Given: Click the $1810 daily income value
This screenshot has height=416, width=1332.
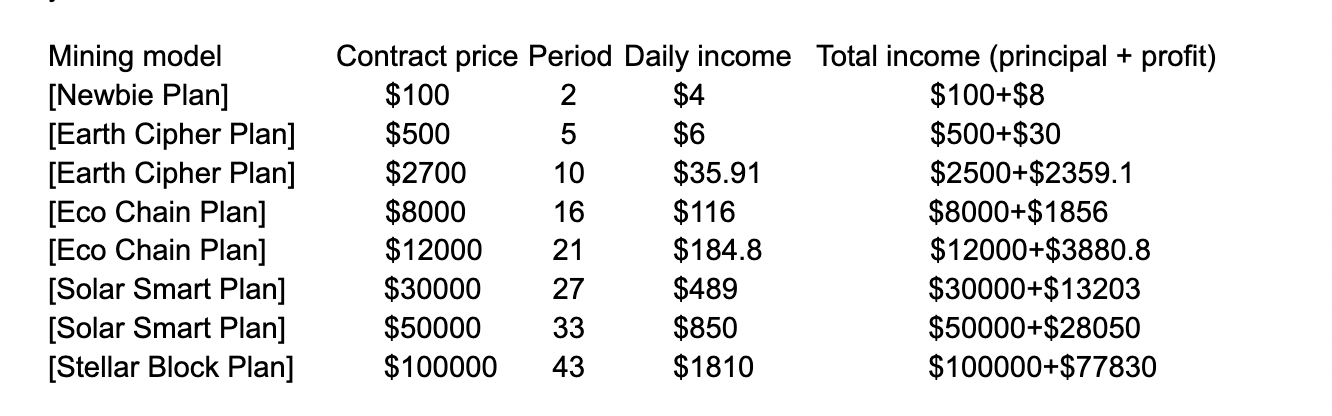Looking at the screenshot, I should point(712,367).
